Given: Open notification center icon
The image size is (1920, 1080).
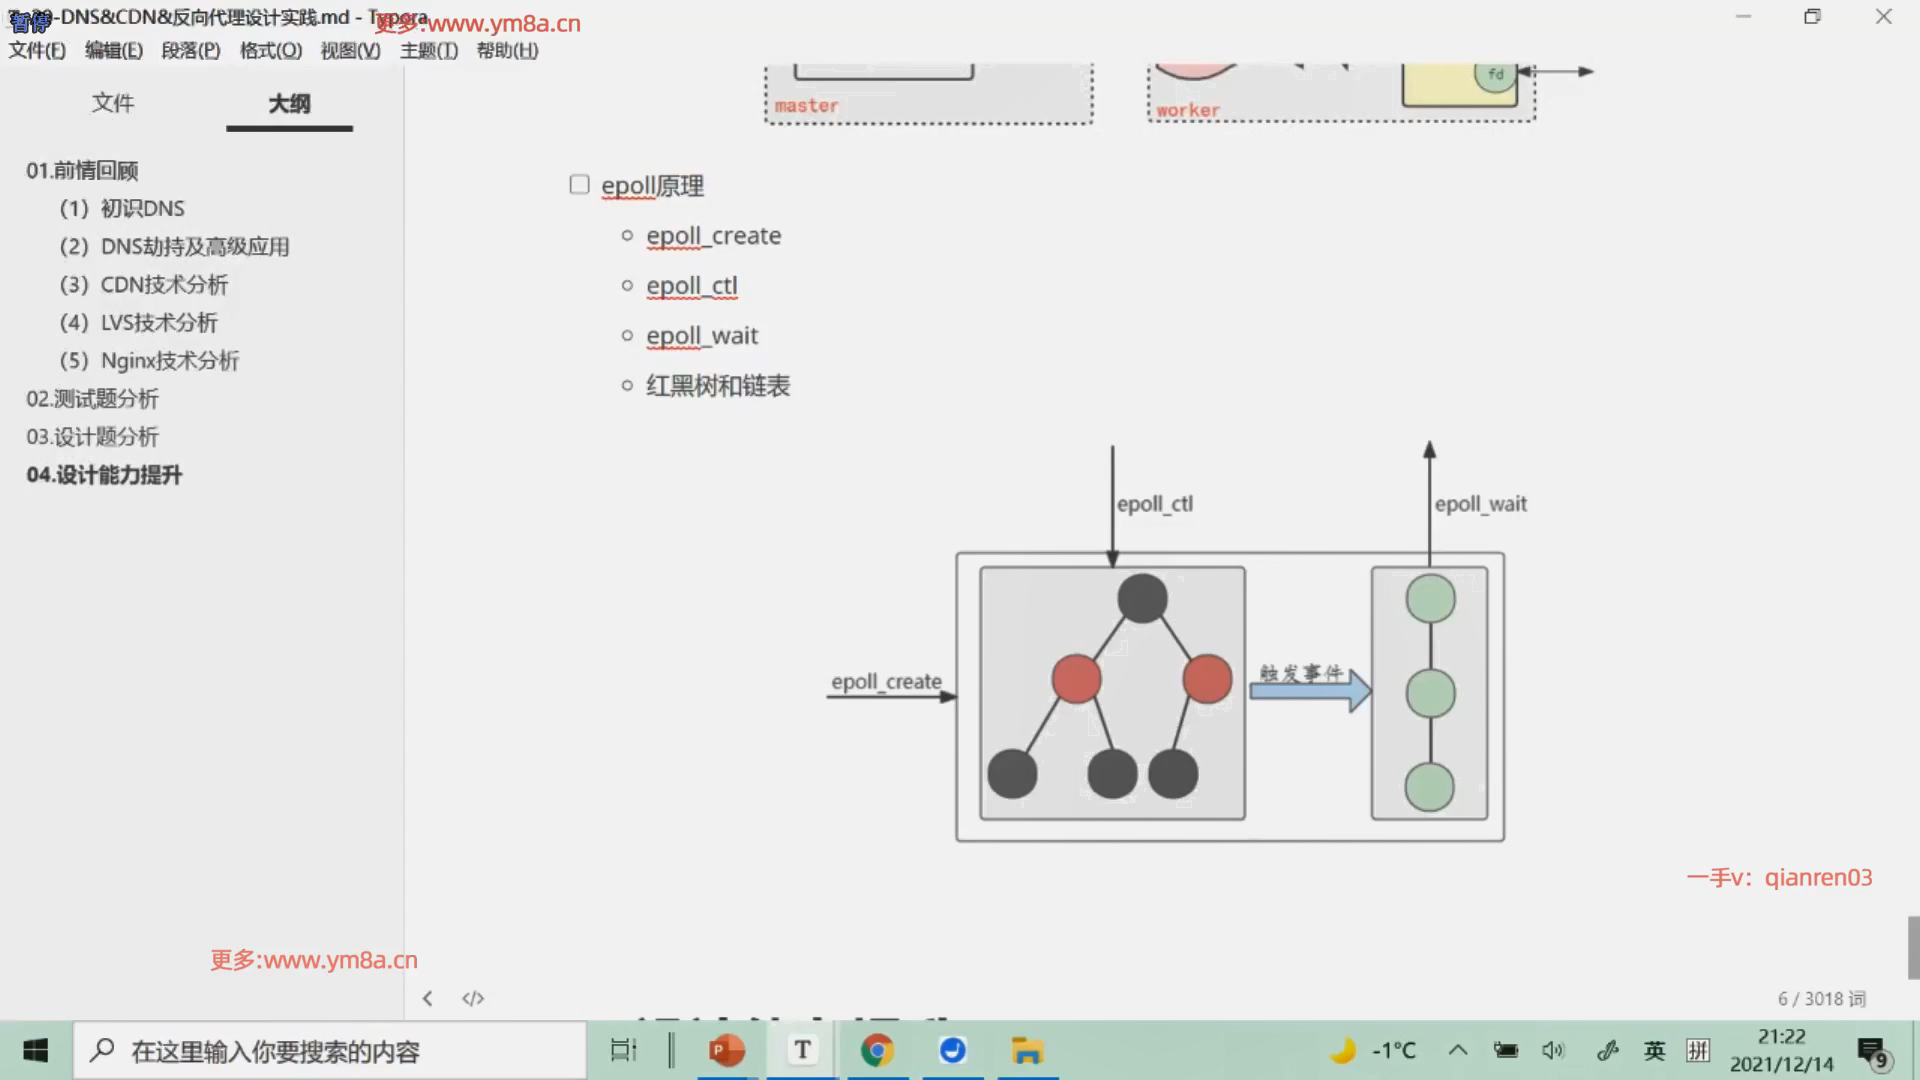Looking at the screenshot, I should click(x=1872, y=1051).
